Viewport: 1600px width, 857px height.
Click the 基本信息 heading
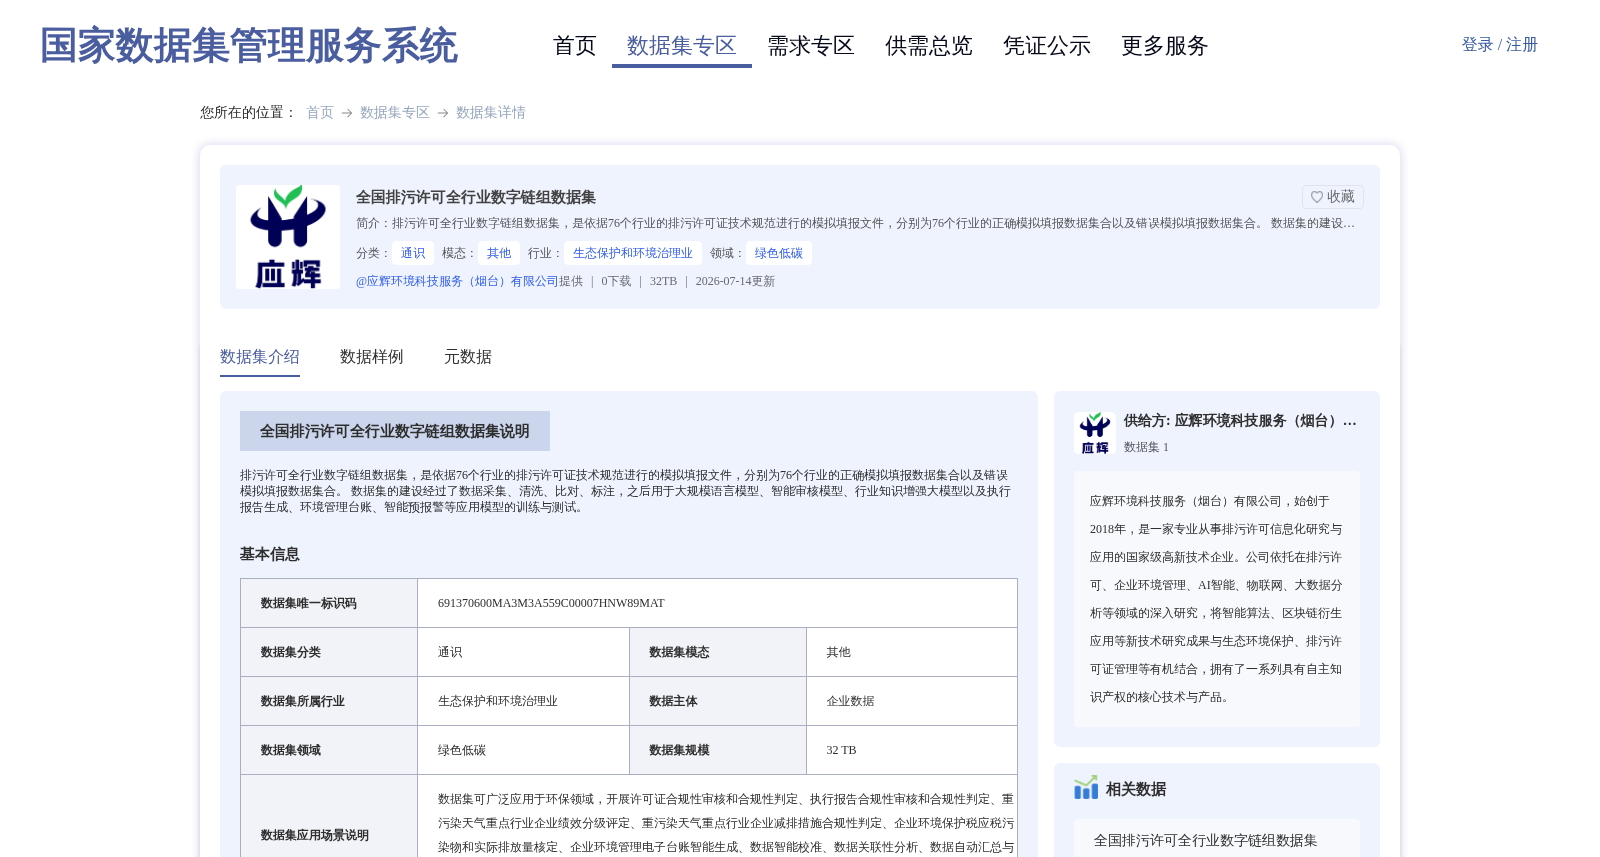[x=270, y=554]
